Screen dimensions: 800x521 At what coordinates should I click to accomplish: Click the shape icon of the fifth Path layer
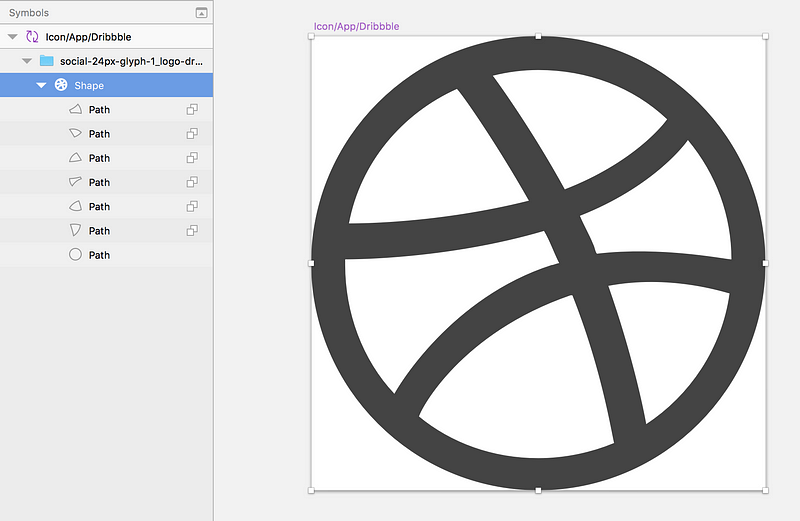pos(75,206)
